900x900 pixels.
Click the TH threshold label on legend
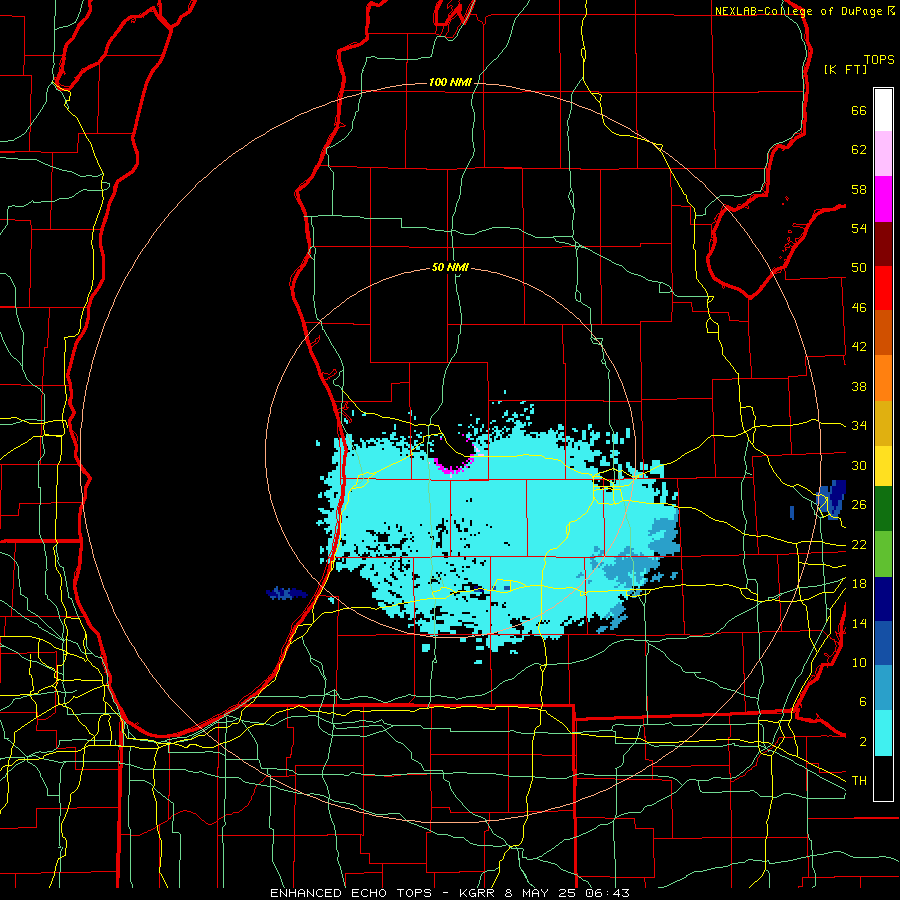click(859, 781)
